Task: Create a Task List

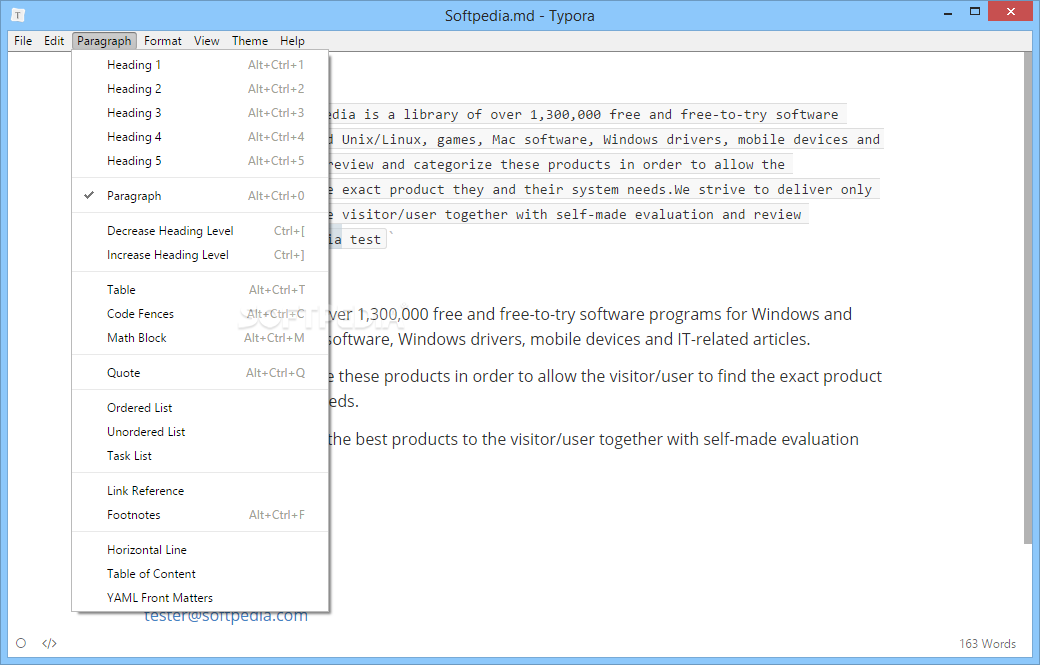Action: click(200, 455)
